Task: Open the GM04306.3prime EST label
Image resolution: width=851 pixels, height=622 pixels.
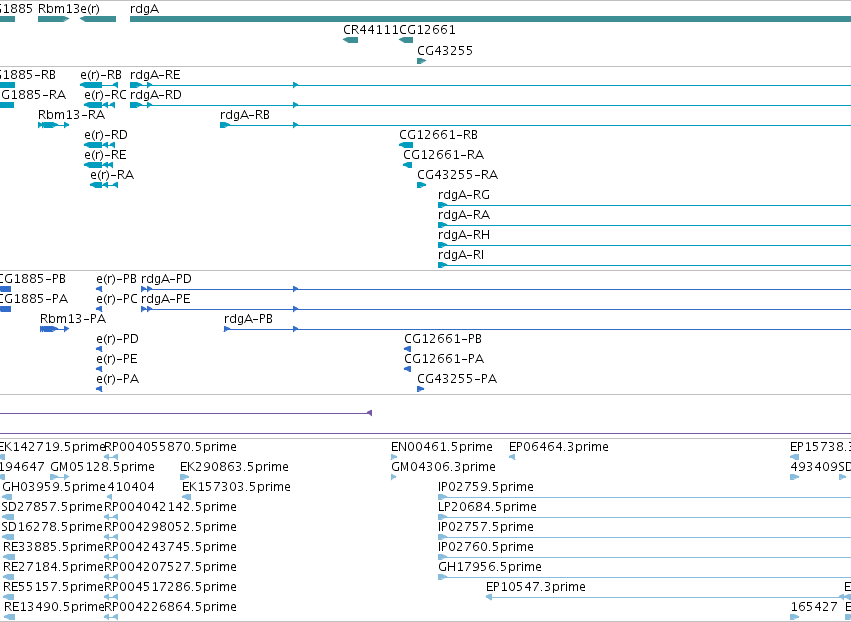Action: click(x=443, y=467)
